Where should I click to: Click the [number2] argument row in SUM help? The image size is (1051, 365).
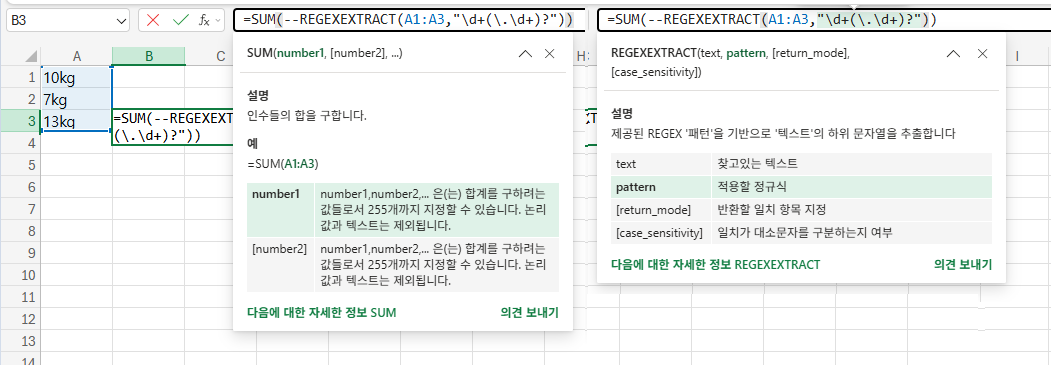click(403, 265)
